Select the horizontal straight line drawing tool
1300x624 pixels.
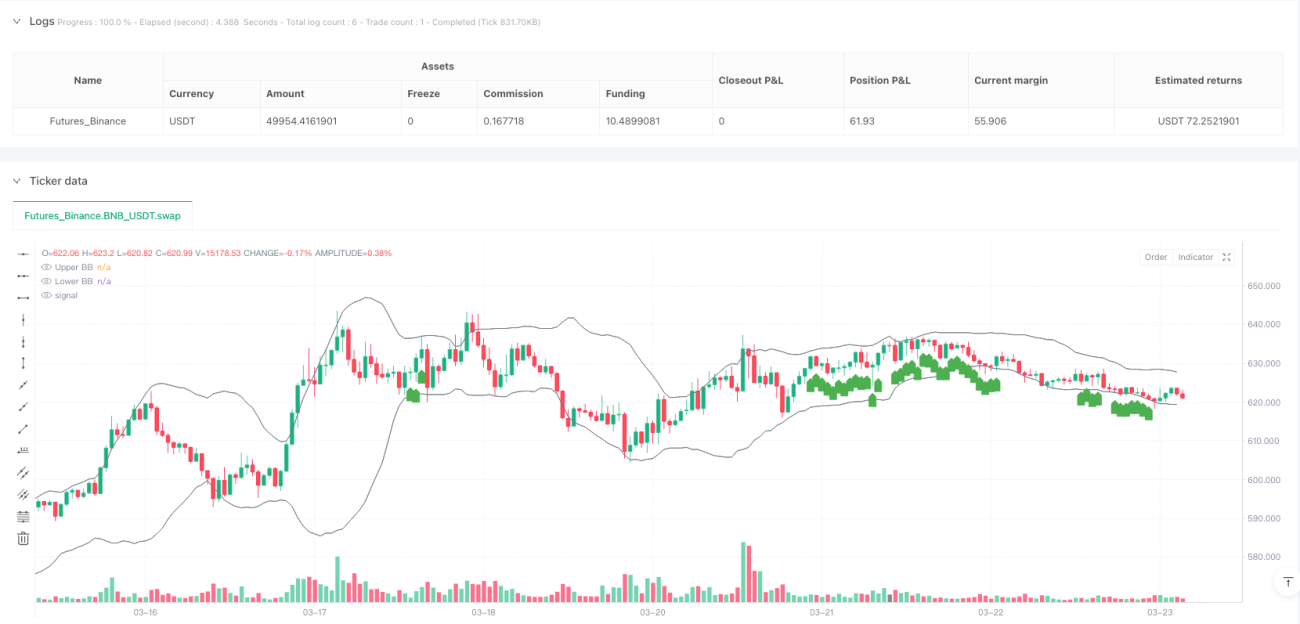(x=24, y=254)
